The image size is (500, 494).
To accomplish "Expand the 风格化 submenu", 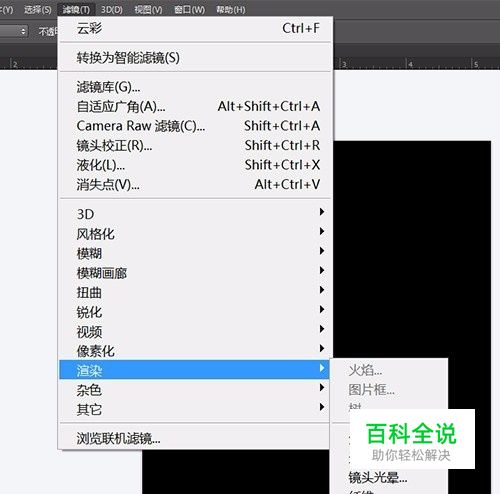I will click(195, 233).
